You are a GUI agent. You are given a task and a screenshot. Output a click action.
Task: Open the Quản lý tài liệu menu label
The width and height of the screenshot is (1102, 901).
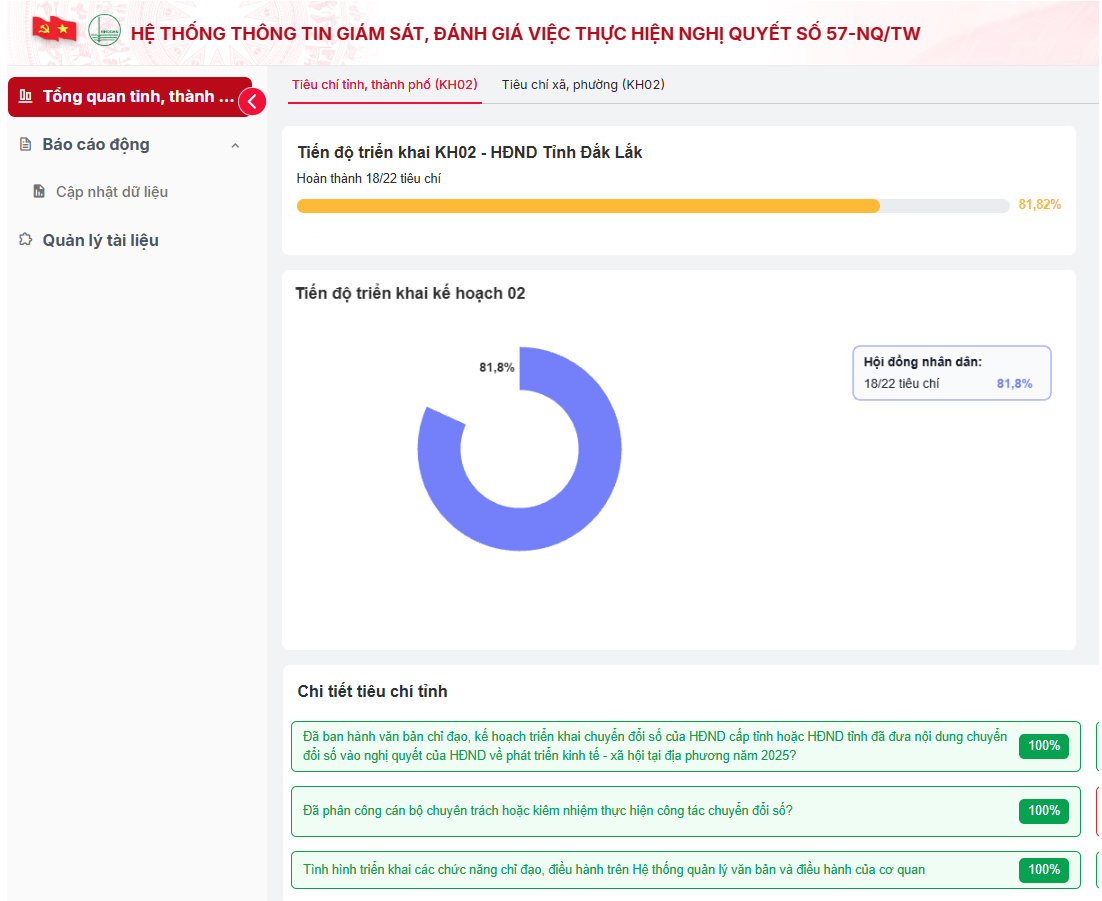point(100,240)
